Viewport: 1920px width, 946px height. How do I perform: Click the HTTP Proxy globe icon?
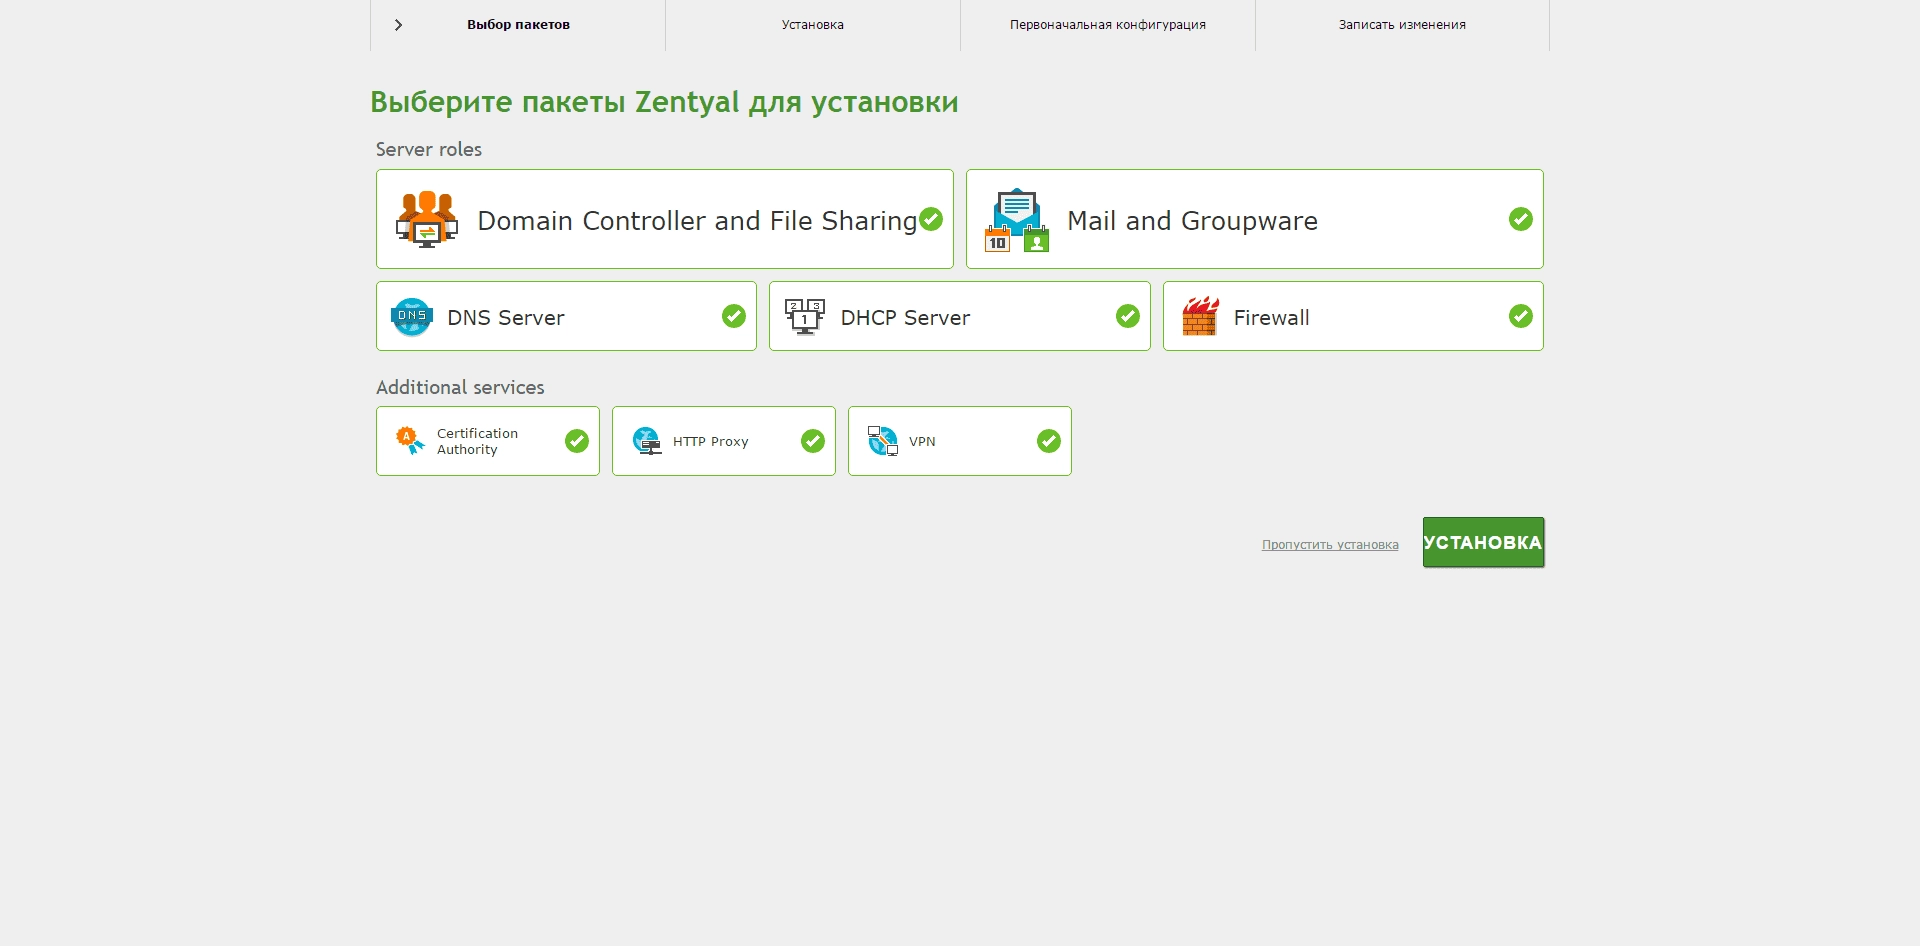pyautogui.click(x=647, y=441)
